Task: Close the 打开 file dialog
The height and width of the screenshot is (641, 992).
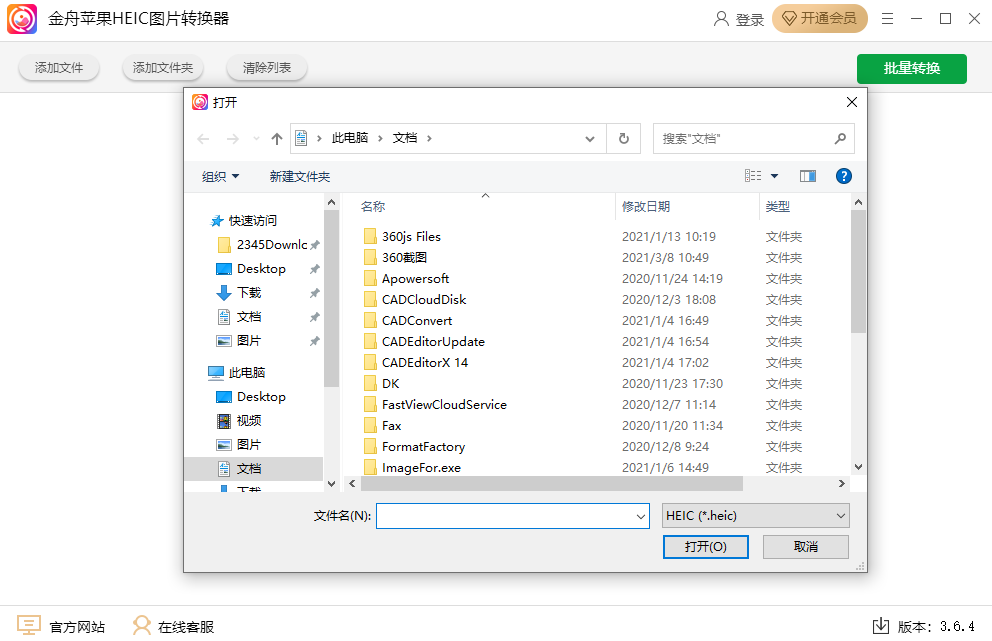Action: coord(852,102)
